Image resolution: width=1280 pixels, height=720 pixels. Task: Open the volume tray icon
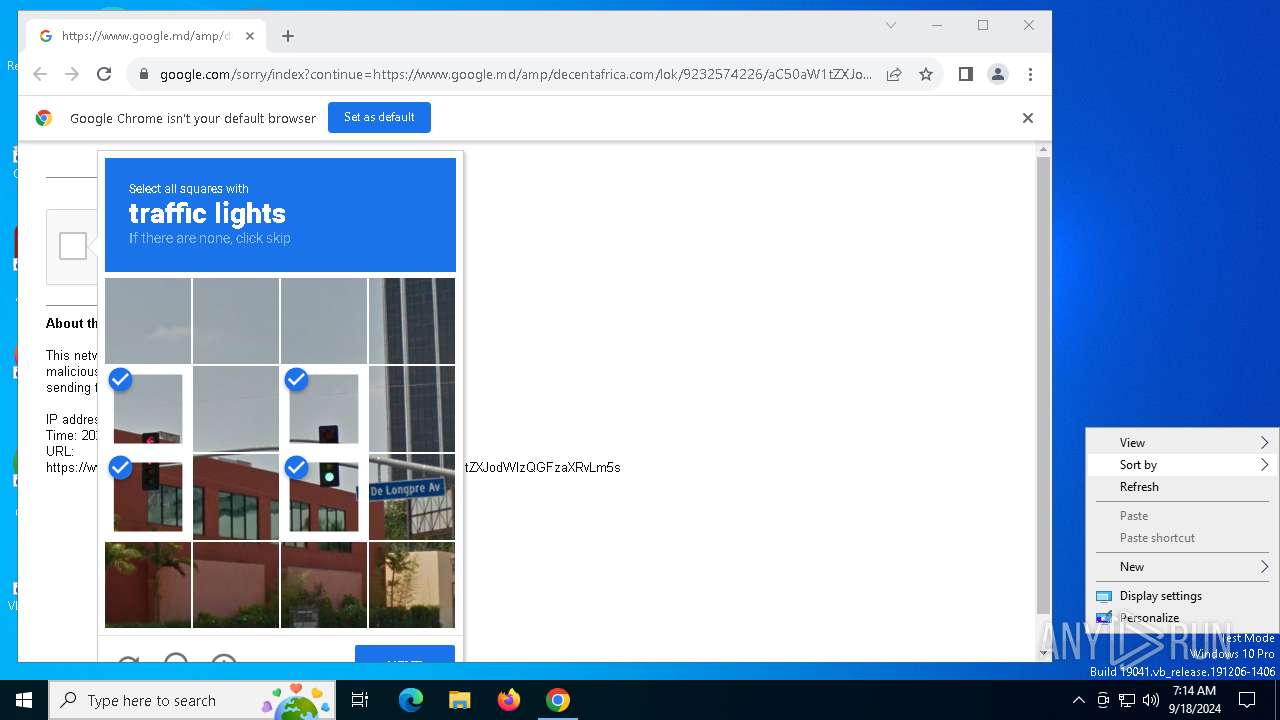1151,700
